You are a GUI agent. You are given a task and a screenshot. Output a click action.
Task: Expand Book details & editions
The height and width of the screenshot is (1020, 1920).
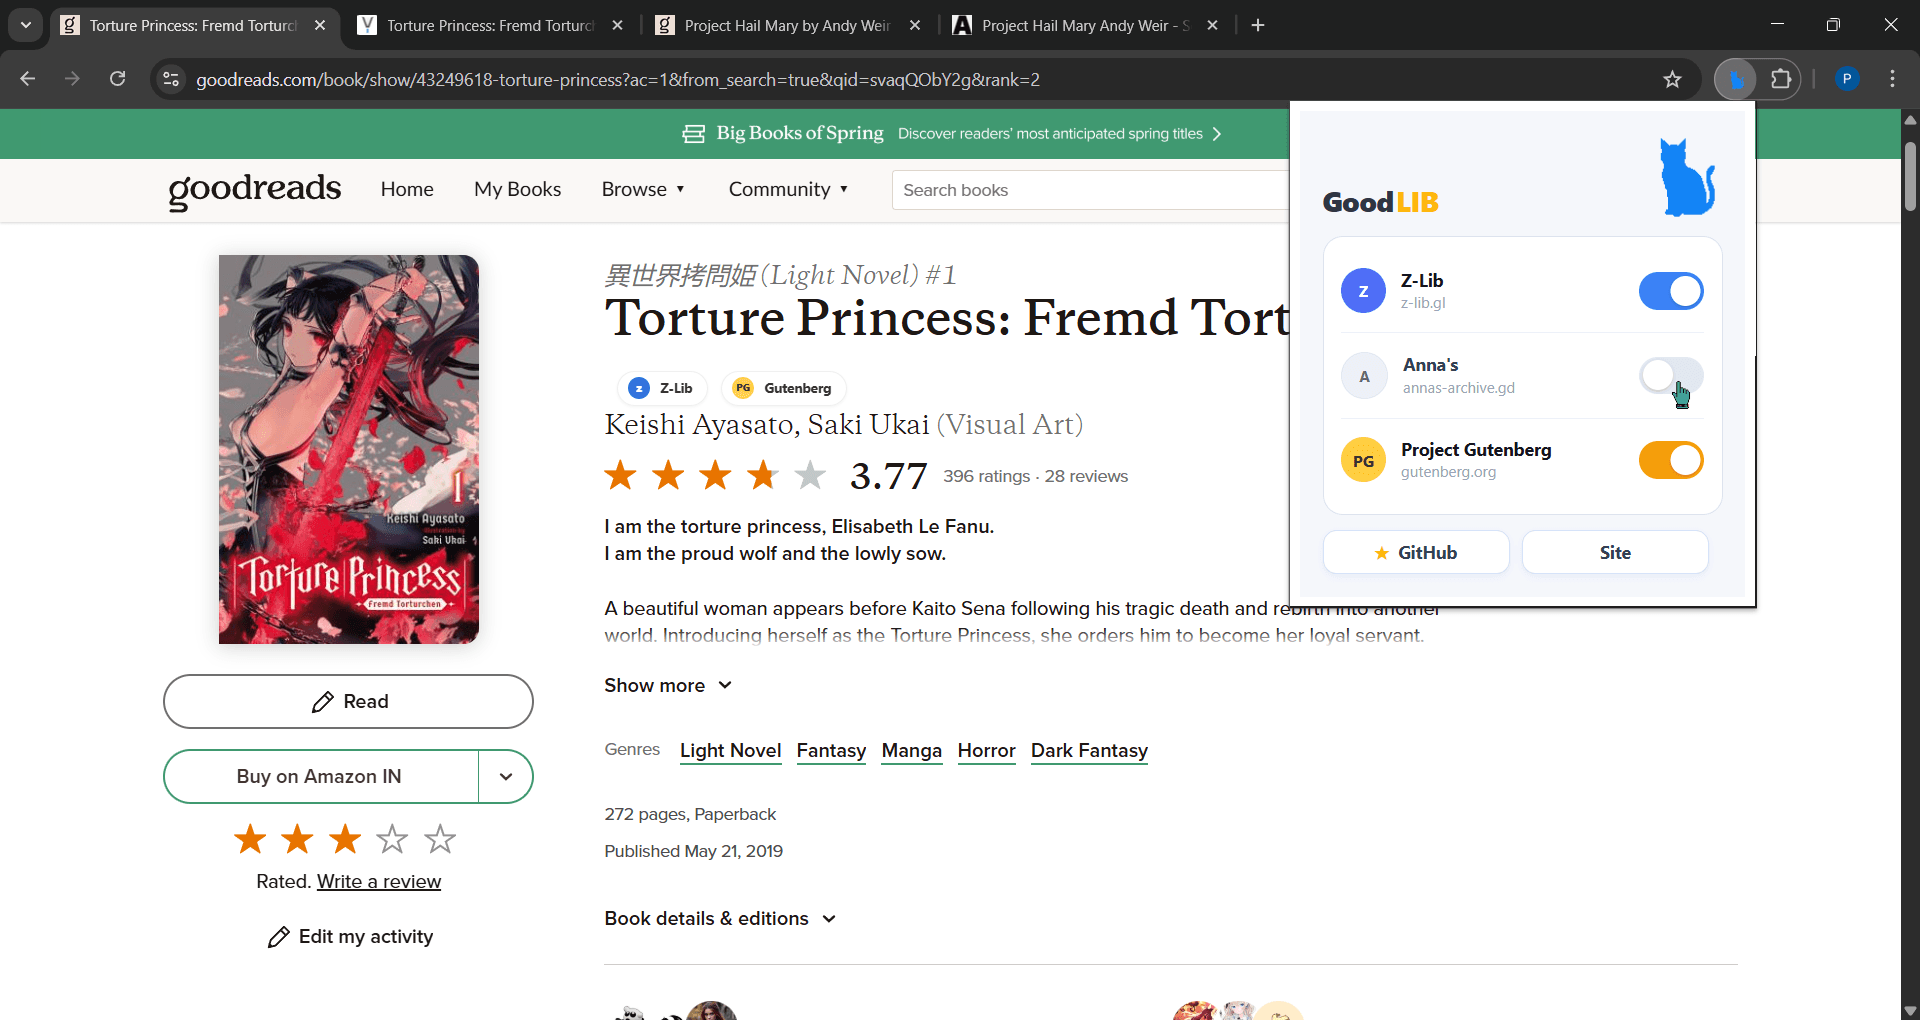[720, 918]
